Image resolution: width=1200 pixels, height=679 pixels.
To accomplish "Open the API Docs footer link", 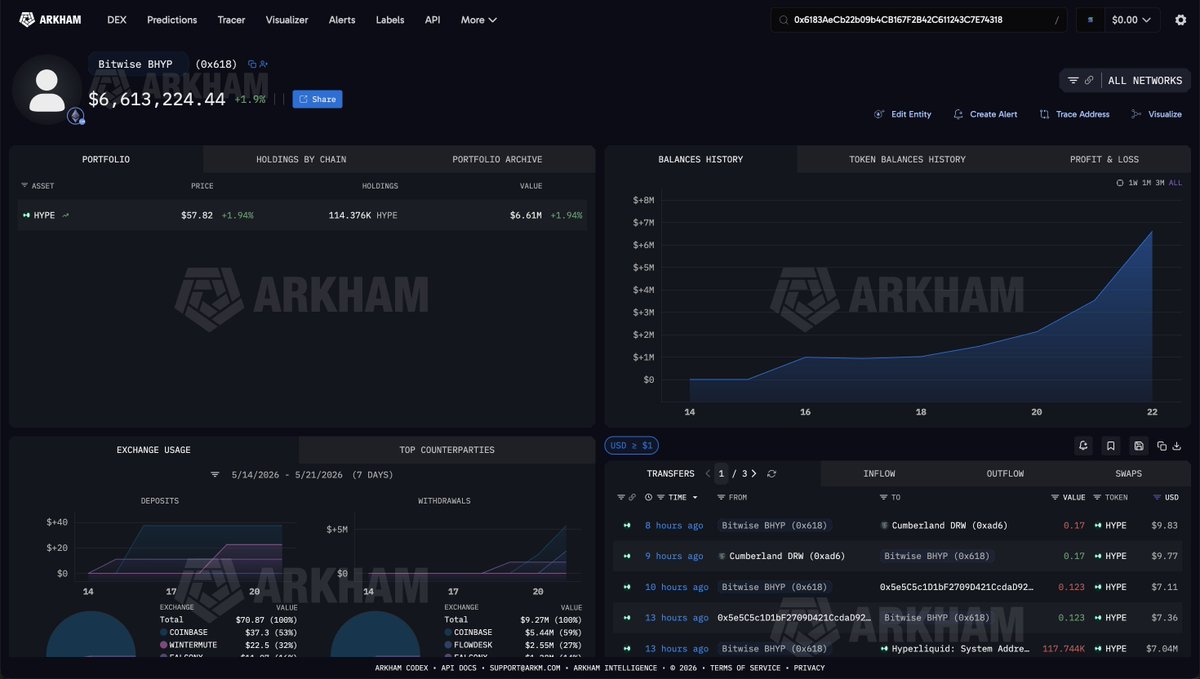I will pos(459,668).
